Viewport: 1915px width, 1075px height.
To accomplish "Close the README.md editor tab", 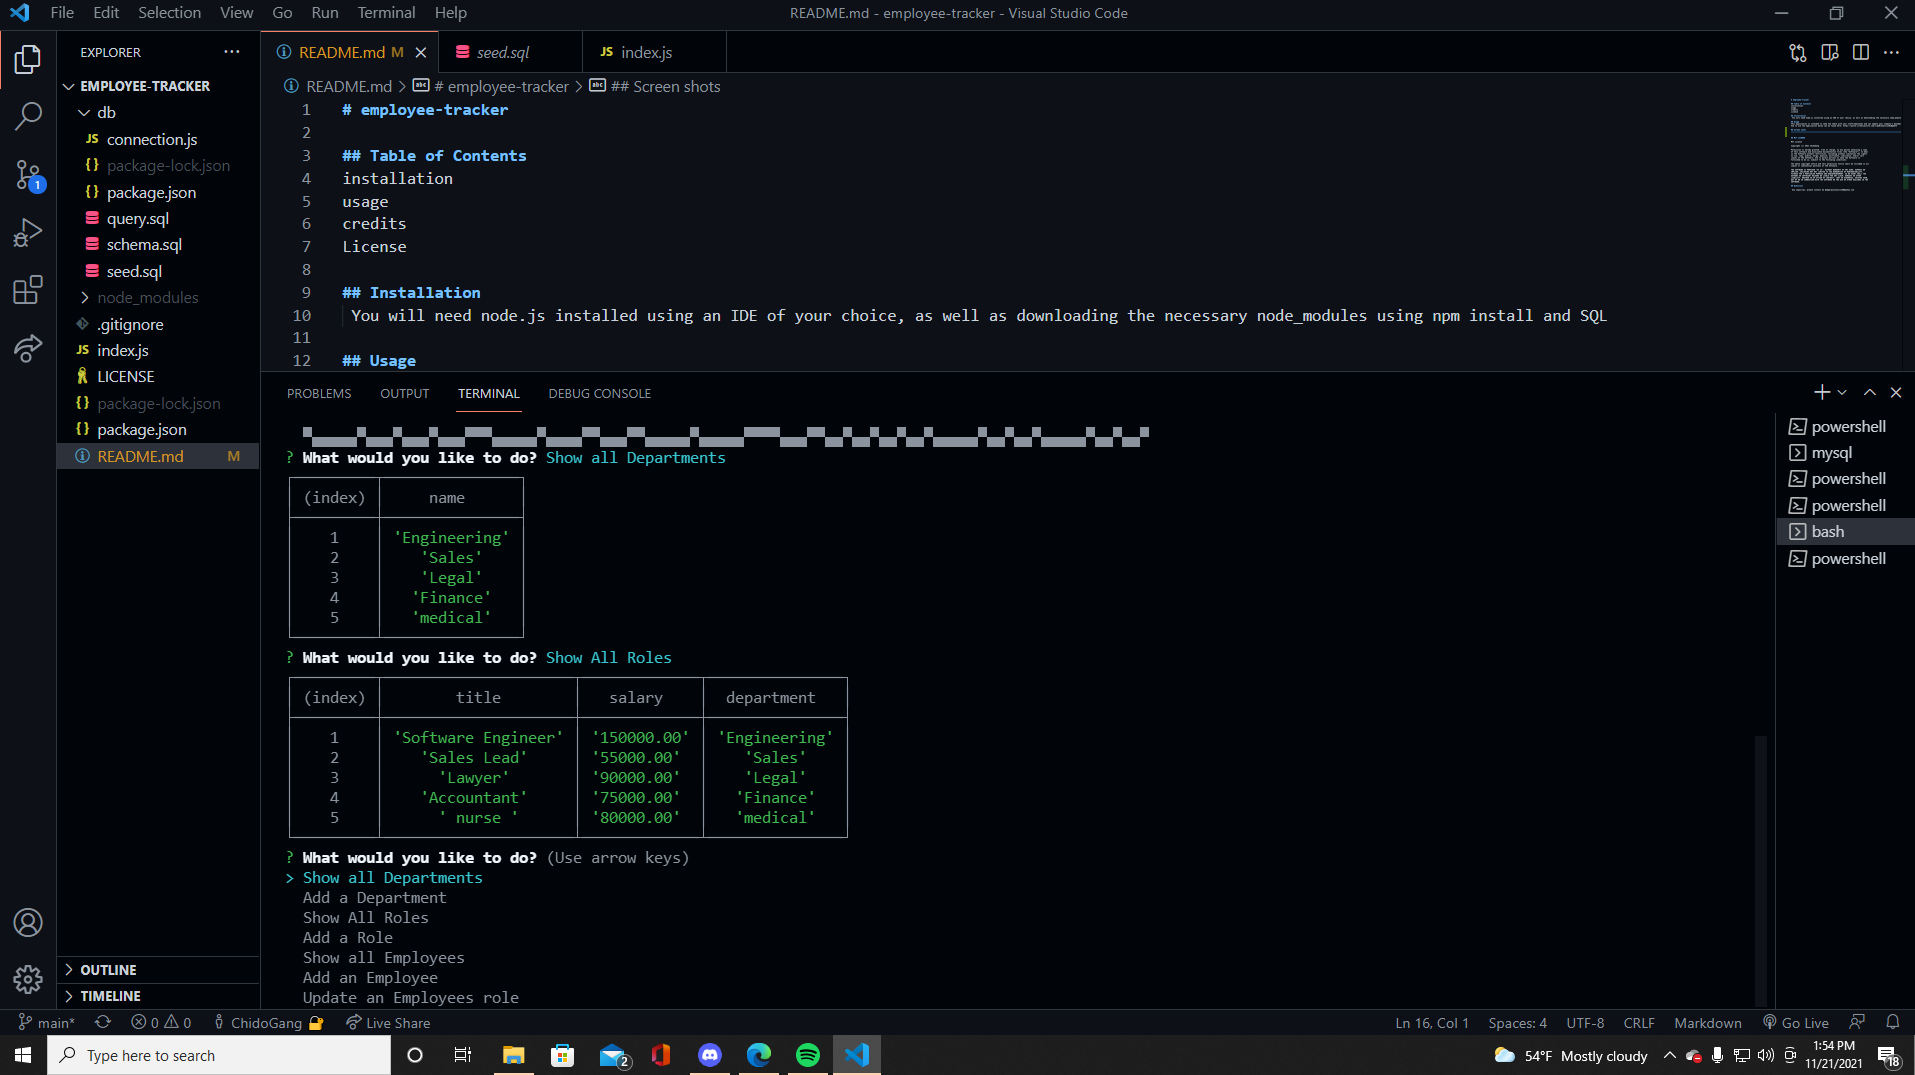I will coord(421,52).
